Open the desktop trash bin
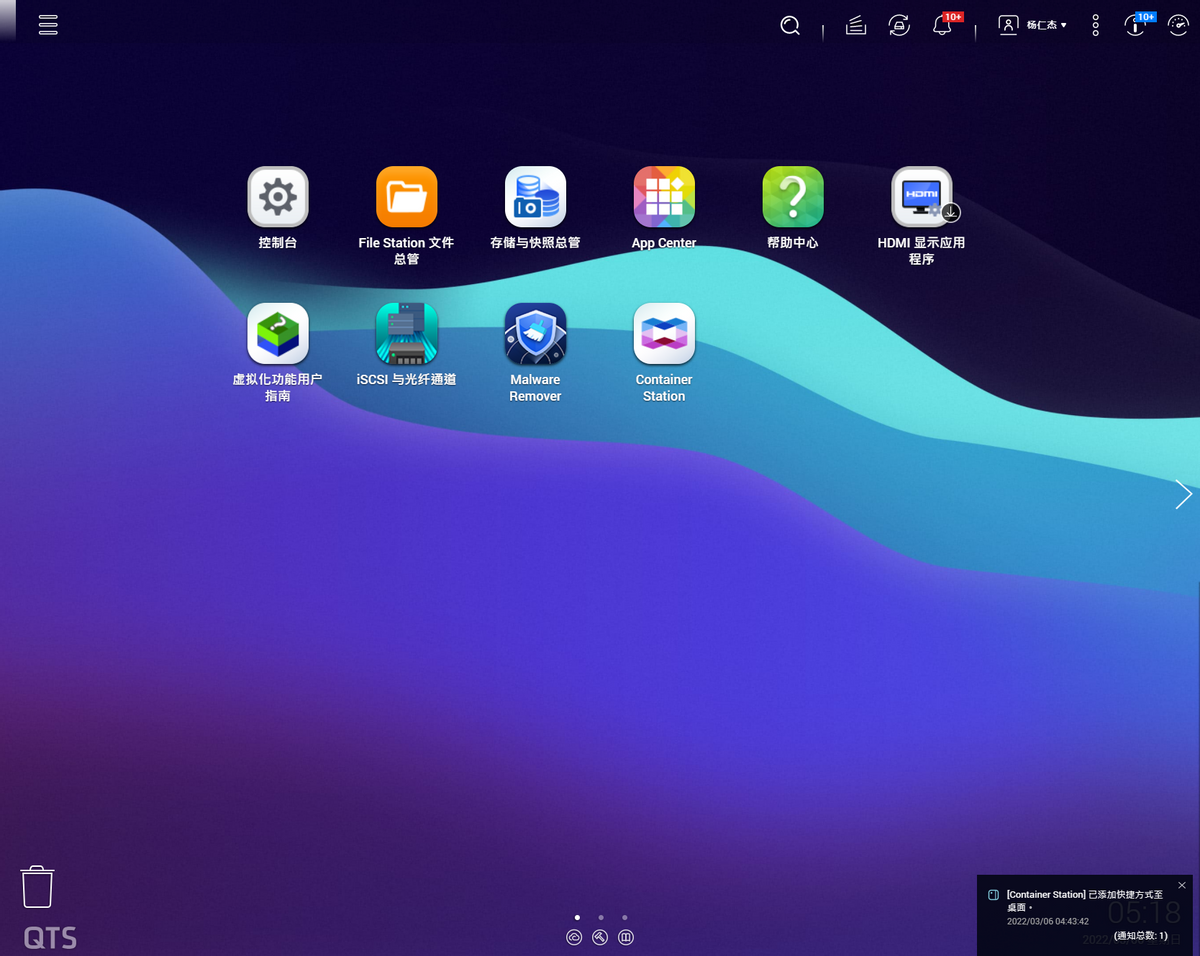The width and height of the screenshot is (1200, 956). [x=37, y=887]
